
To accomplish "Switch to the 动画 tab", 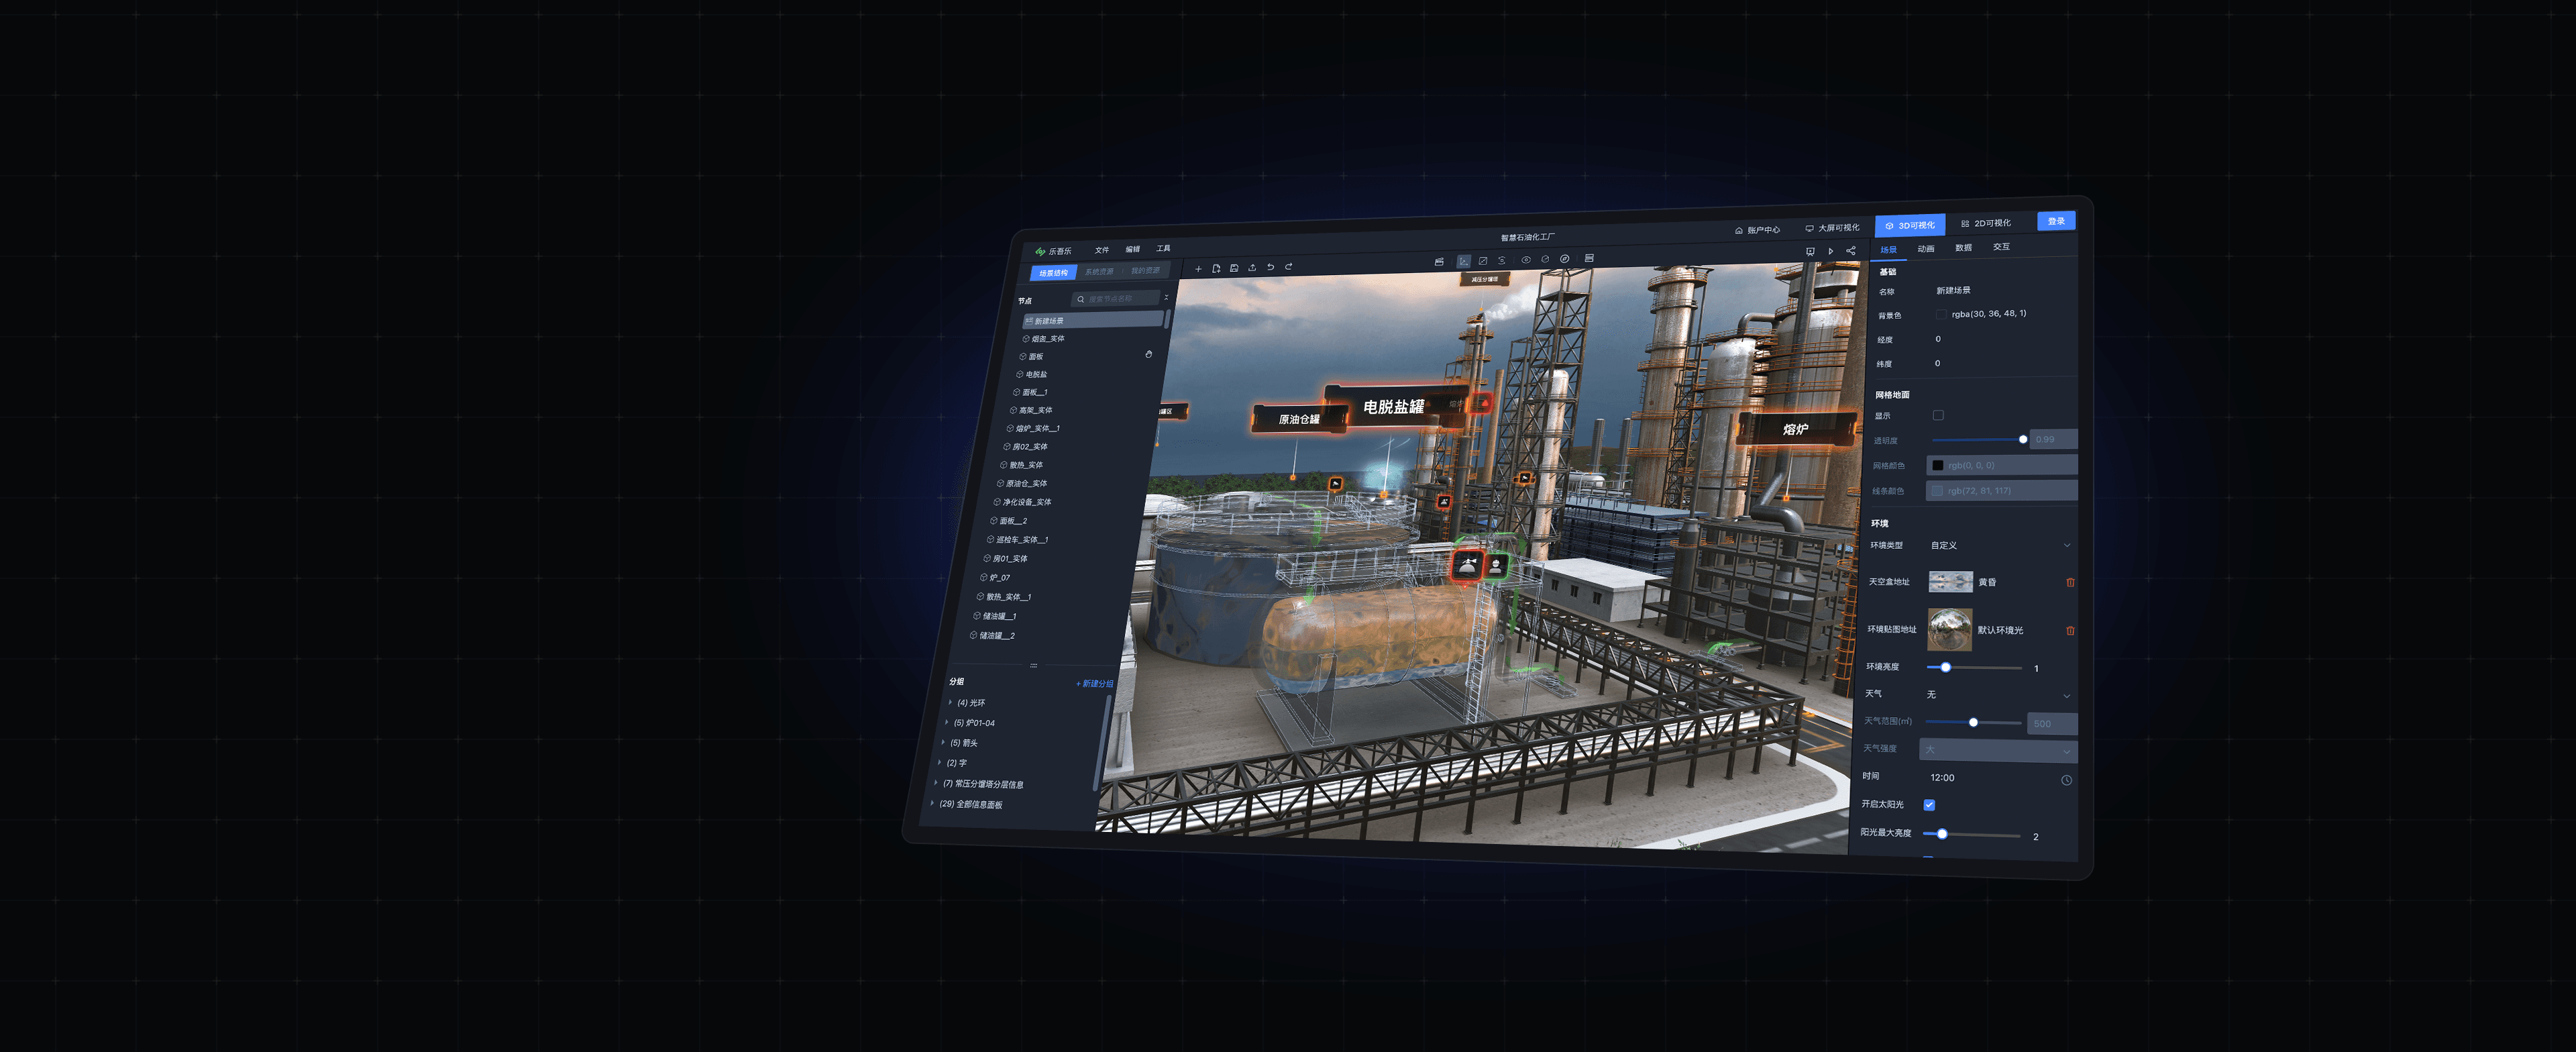I will (1925, 249).
